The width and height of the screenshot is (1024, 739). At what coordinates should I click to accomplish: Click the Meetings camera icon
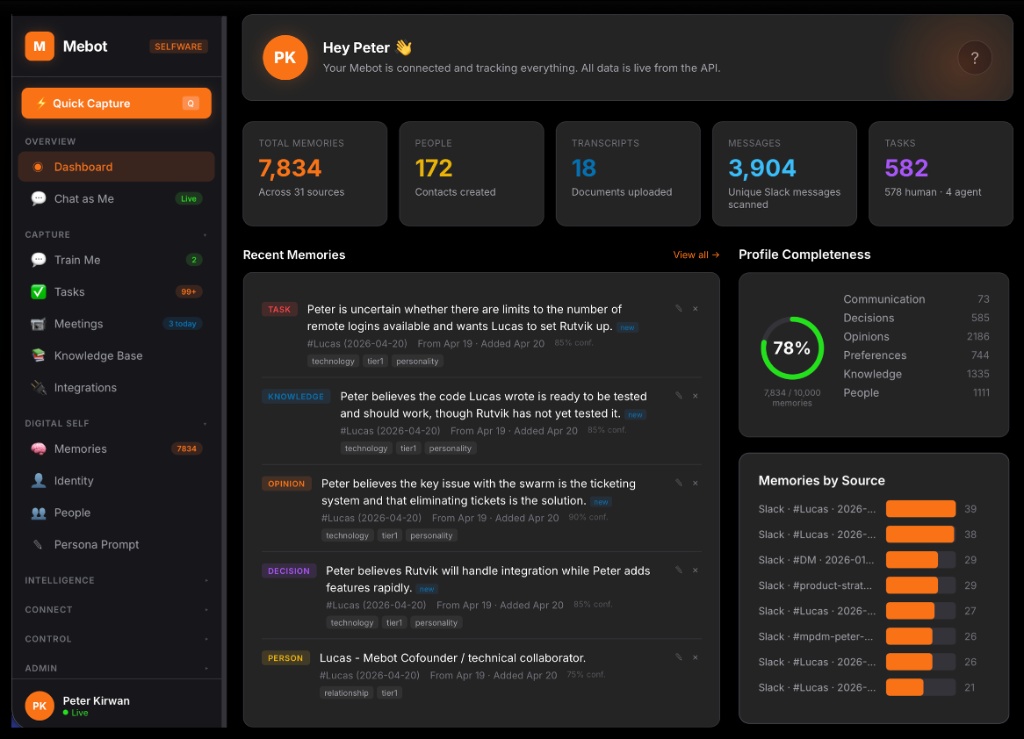click(39, 324)
